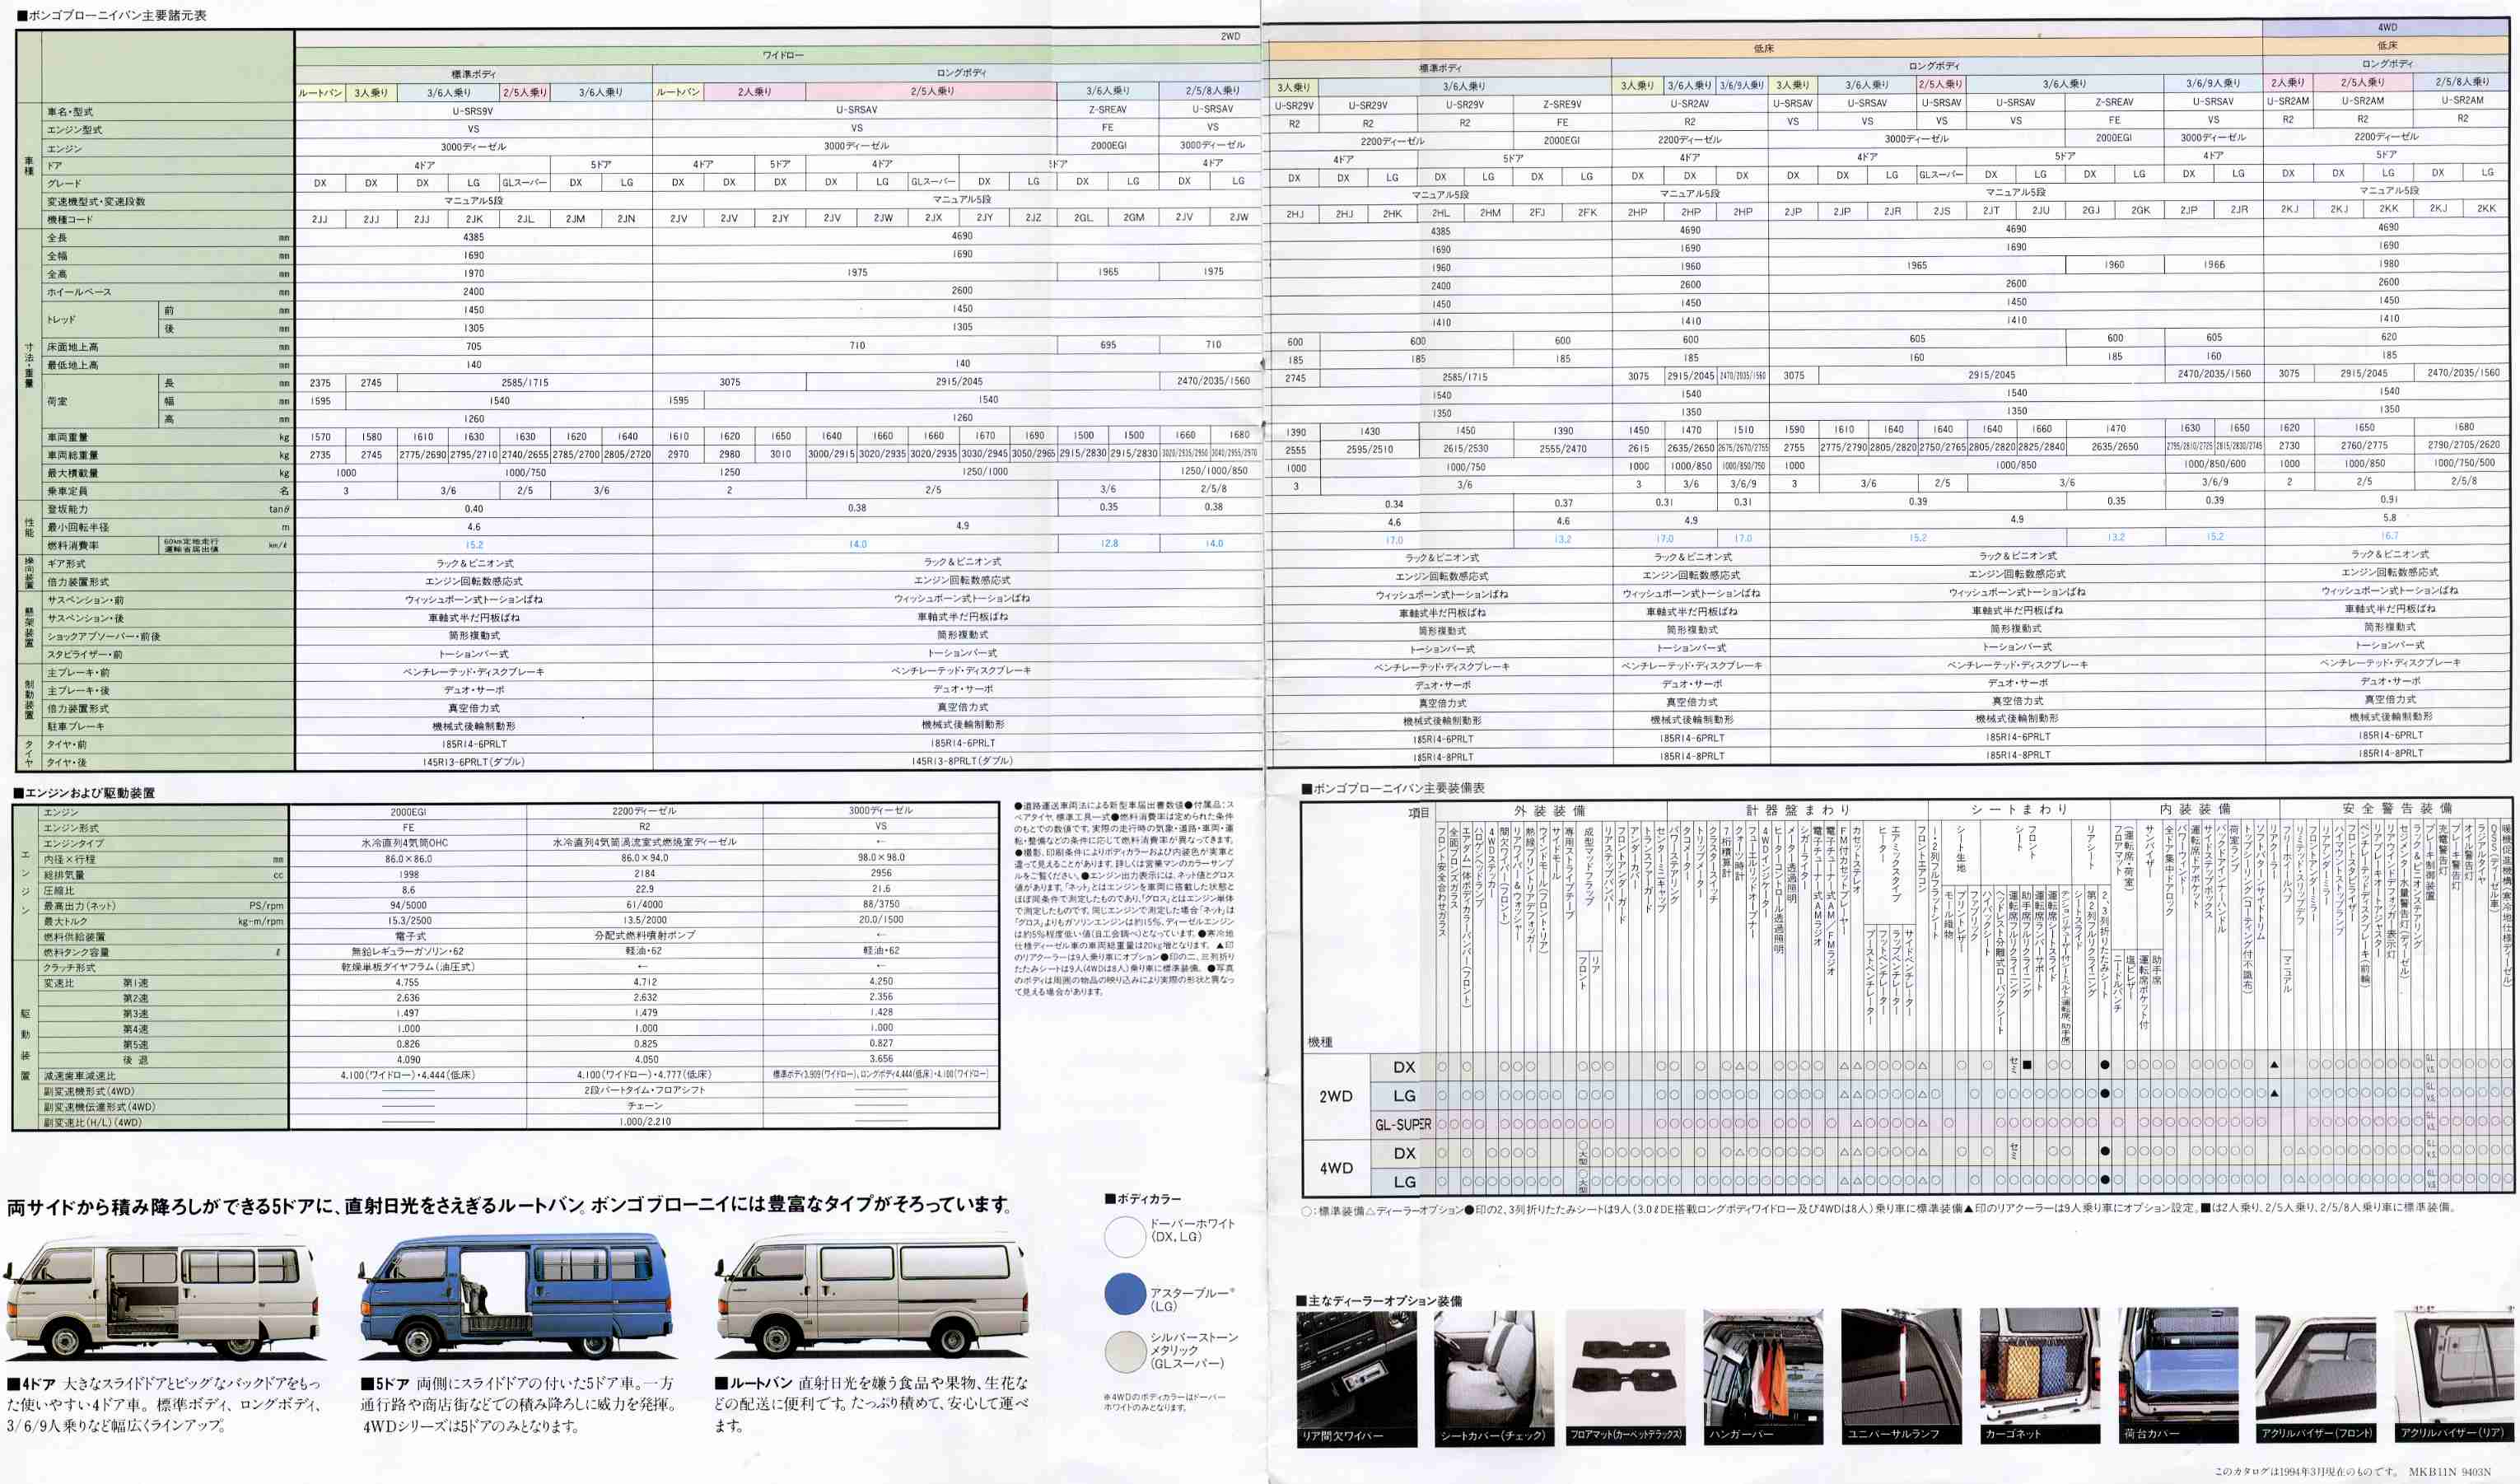The width and height of the screenshot is (2520, 1484).
Task: Click the 主なディーラーオプション装備 heading
Action: [1379, 1300]
